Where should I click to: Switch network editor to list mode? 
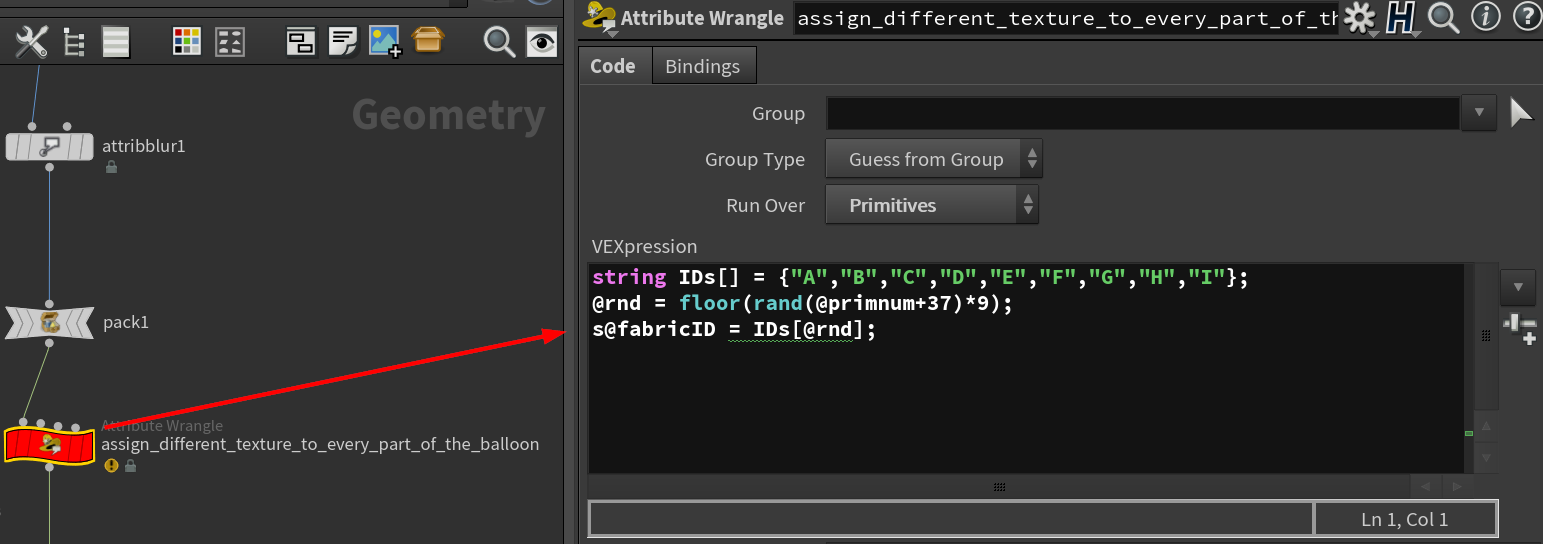coord(116,41)
